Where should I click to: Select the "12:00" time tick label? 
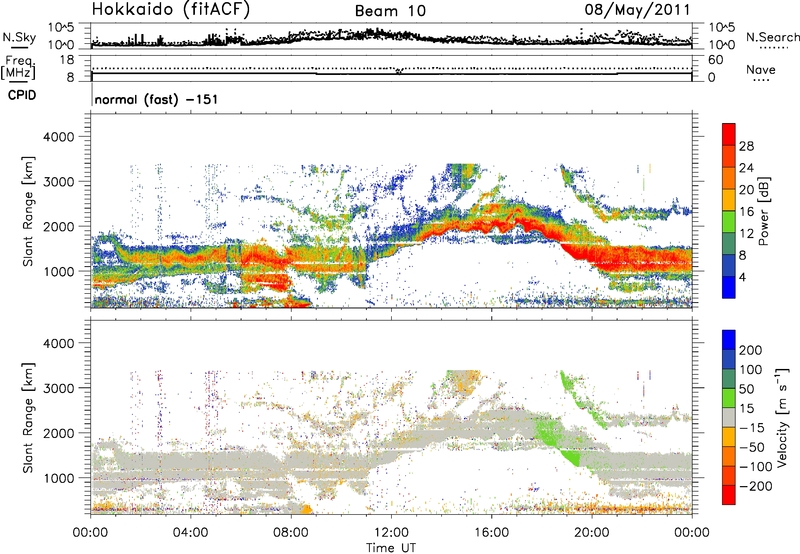coord(391,533)
